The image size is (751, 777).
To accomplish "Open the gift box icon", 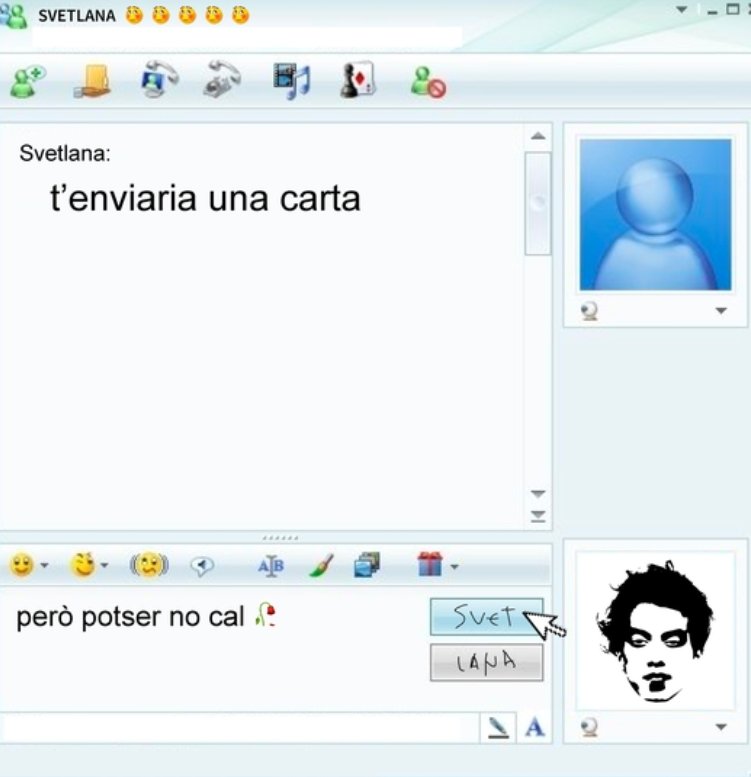I will pyautogui.click(x=429, y=564).
